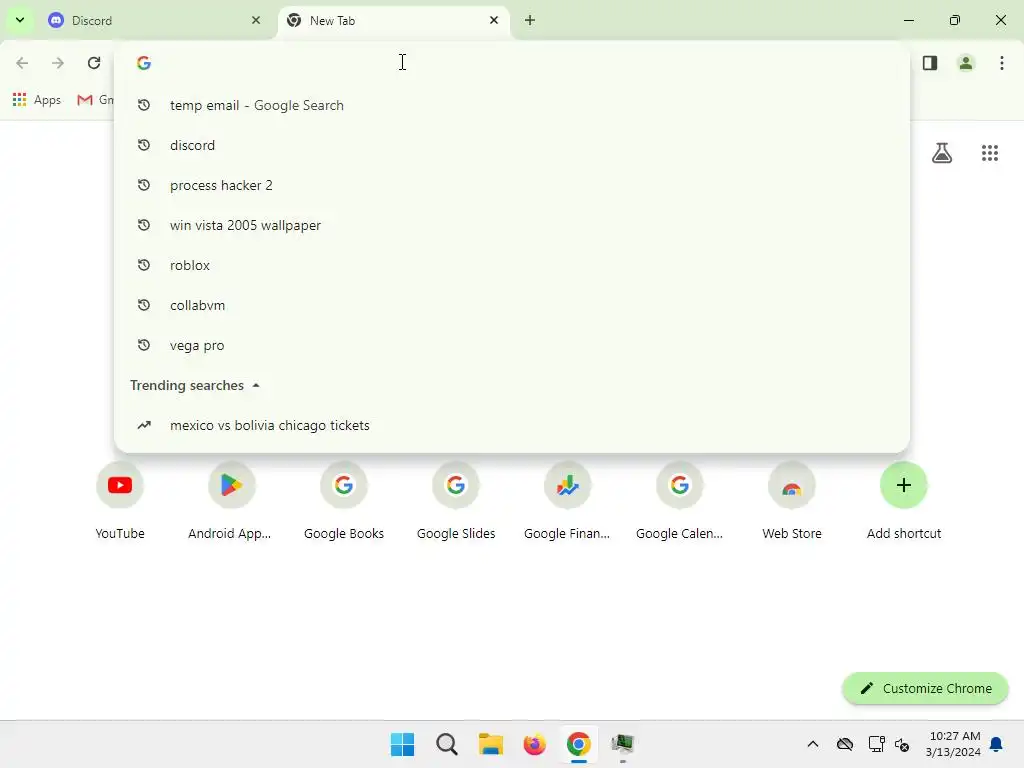Screen dimensions: 1024x768
Task: Open the Chrome profile avatar
Action: click(966, 63)
